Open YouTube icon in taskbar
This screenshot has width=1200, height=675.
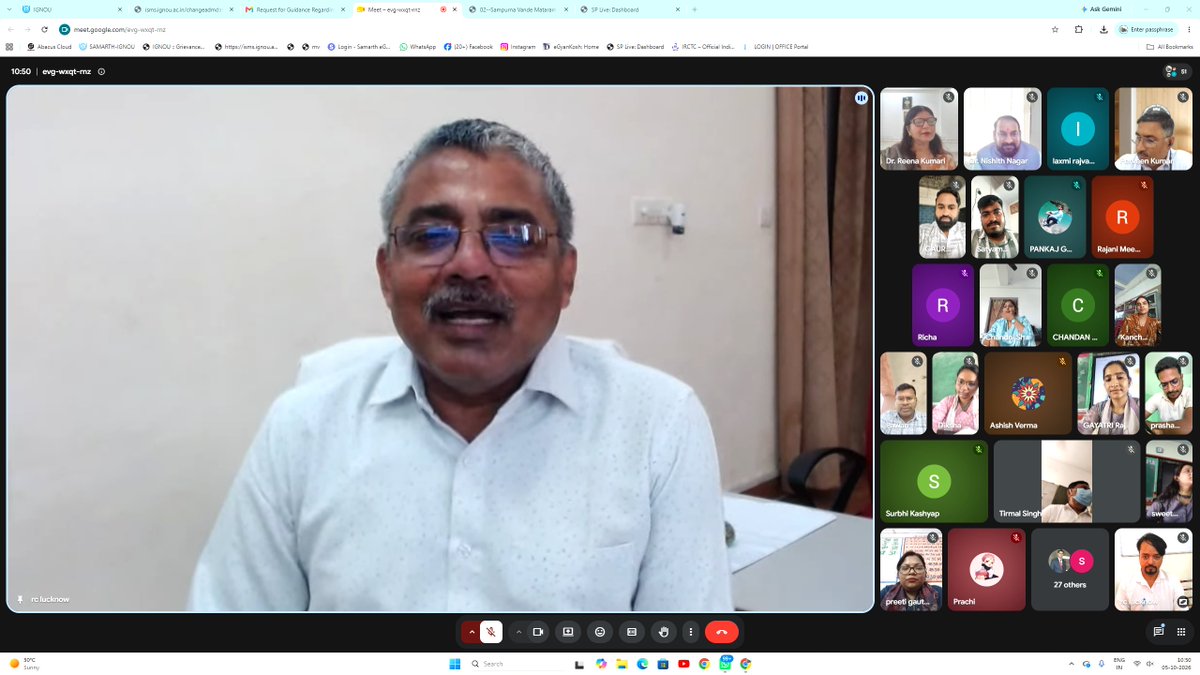(683, 664)
